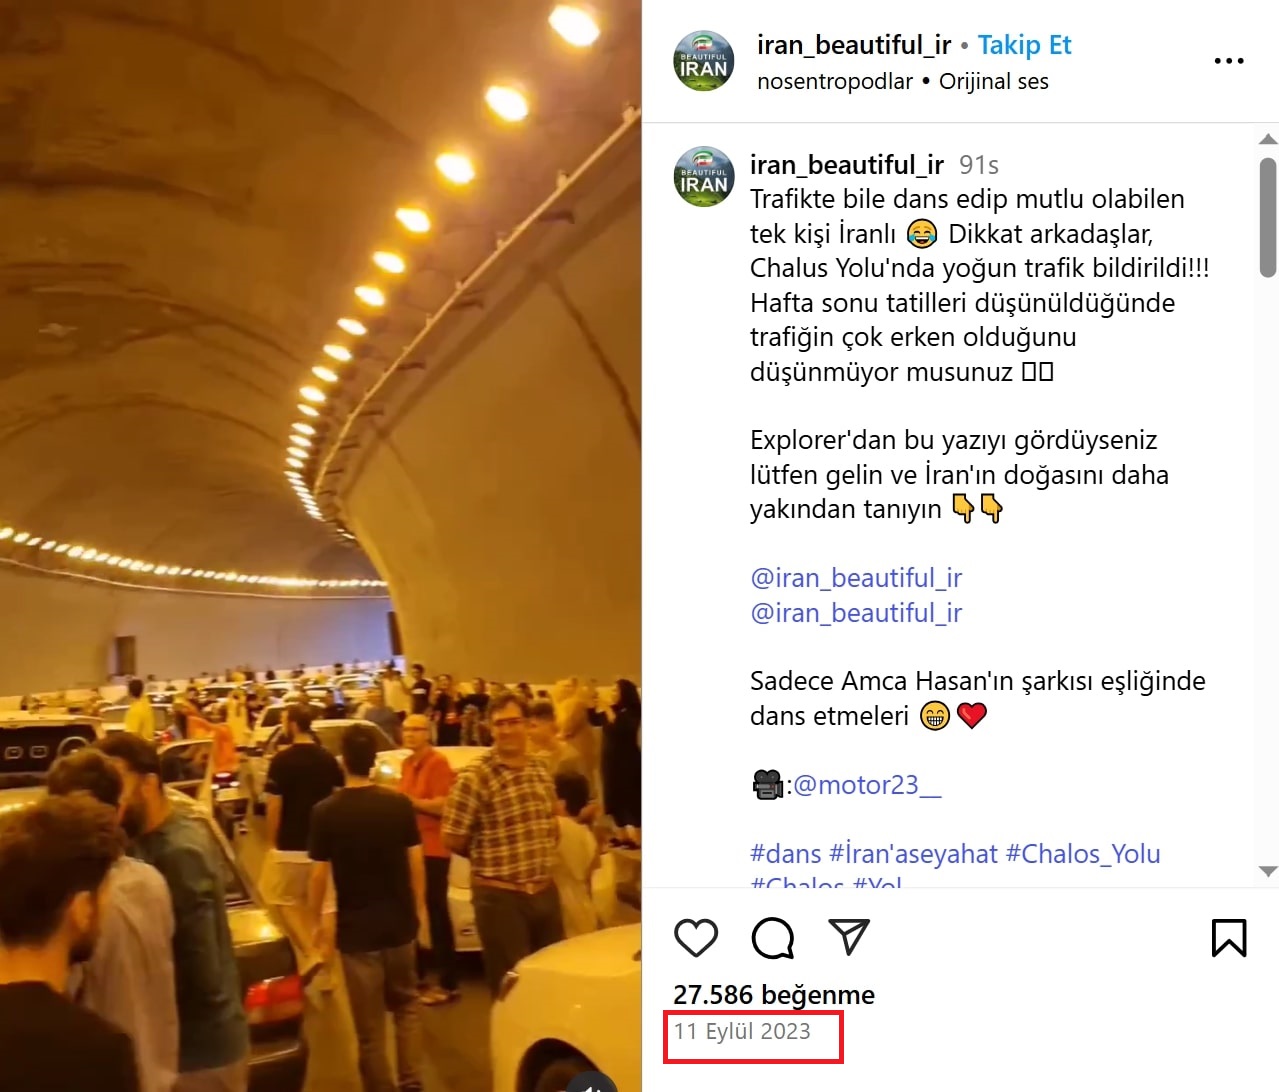Open iran_beautiful_ir username in header

(854, 45)
